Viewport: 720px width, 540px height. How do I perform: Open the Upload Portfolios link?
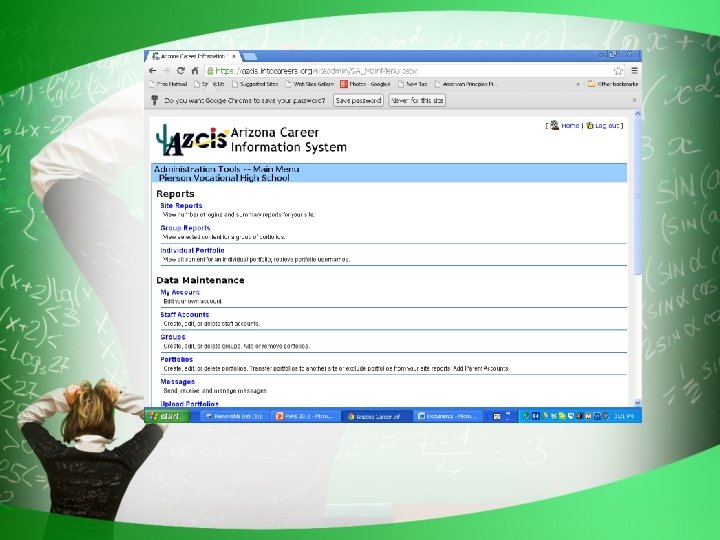(189, 404)
